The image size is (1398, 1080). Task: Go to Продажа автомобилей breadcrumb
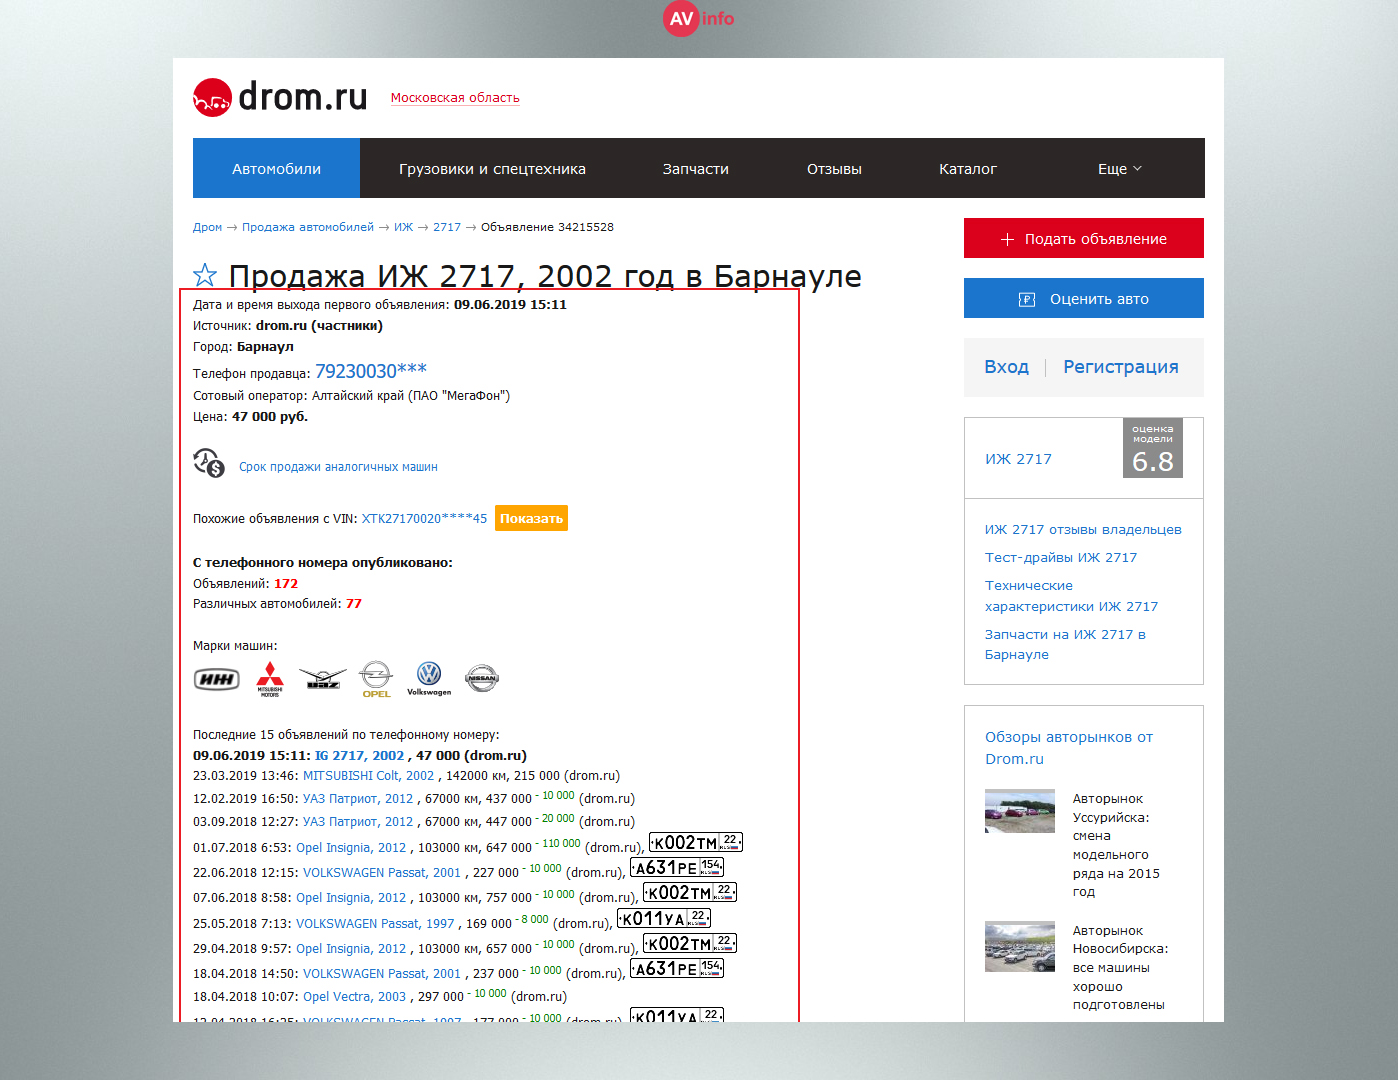tap(308, 227)
